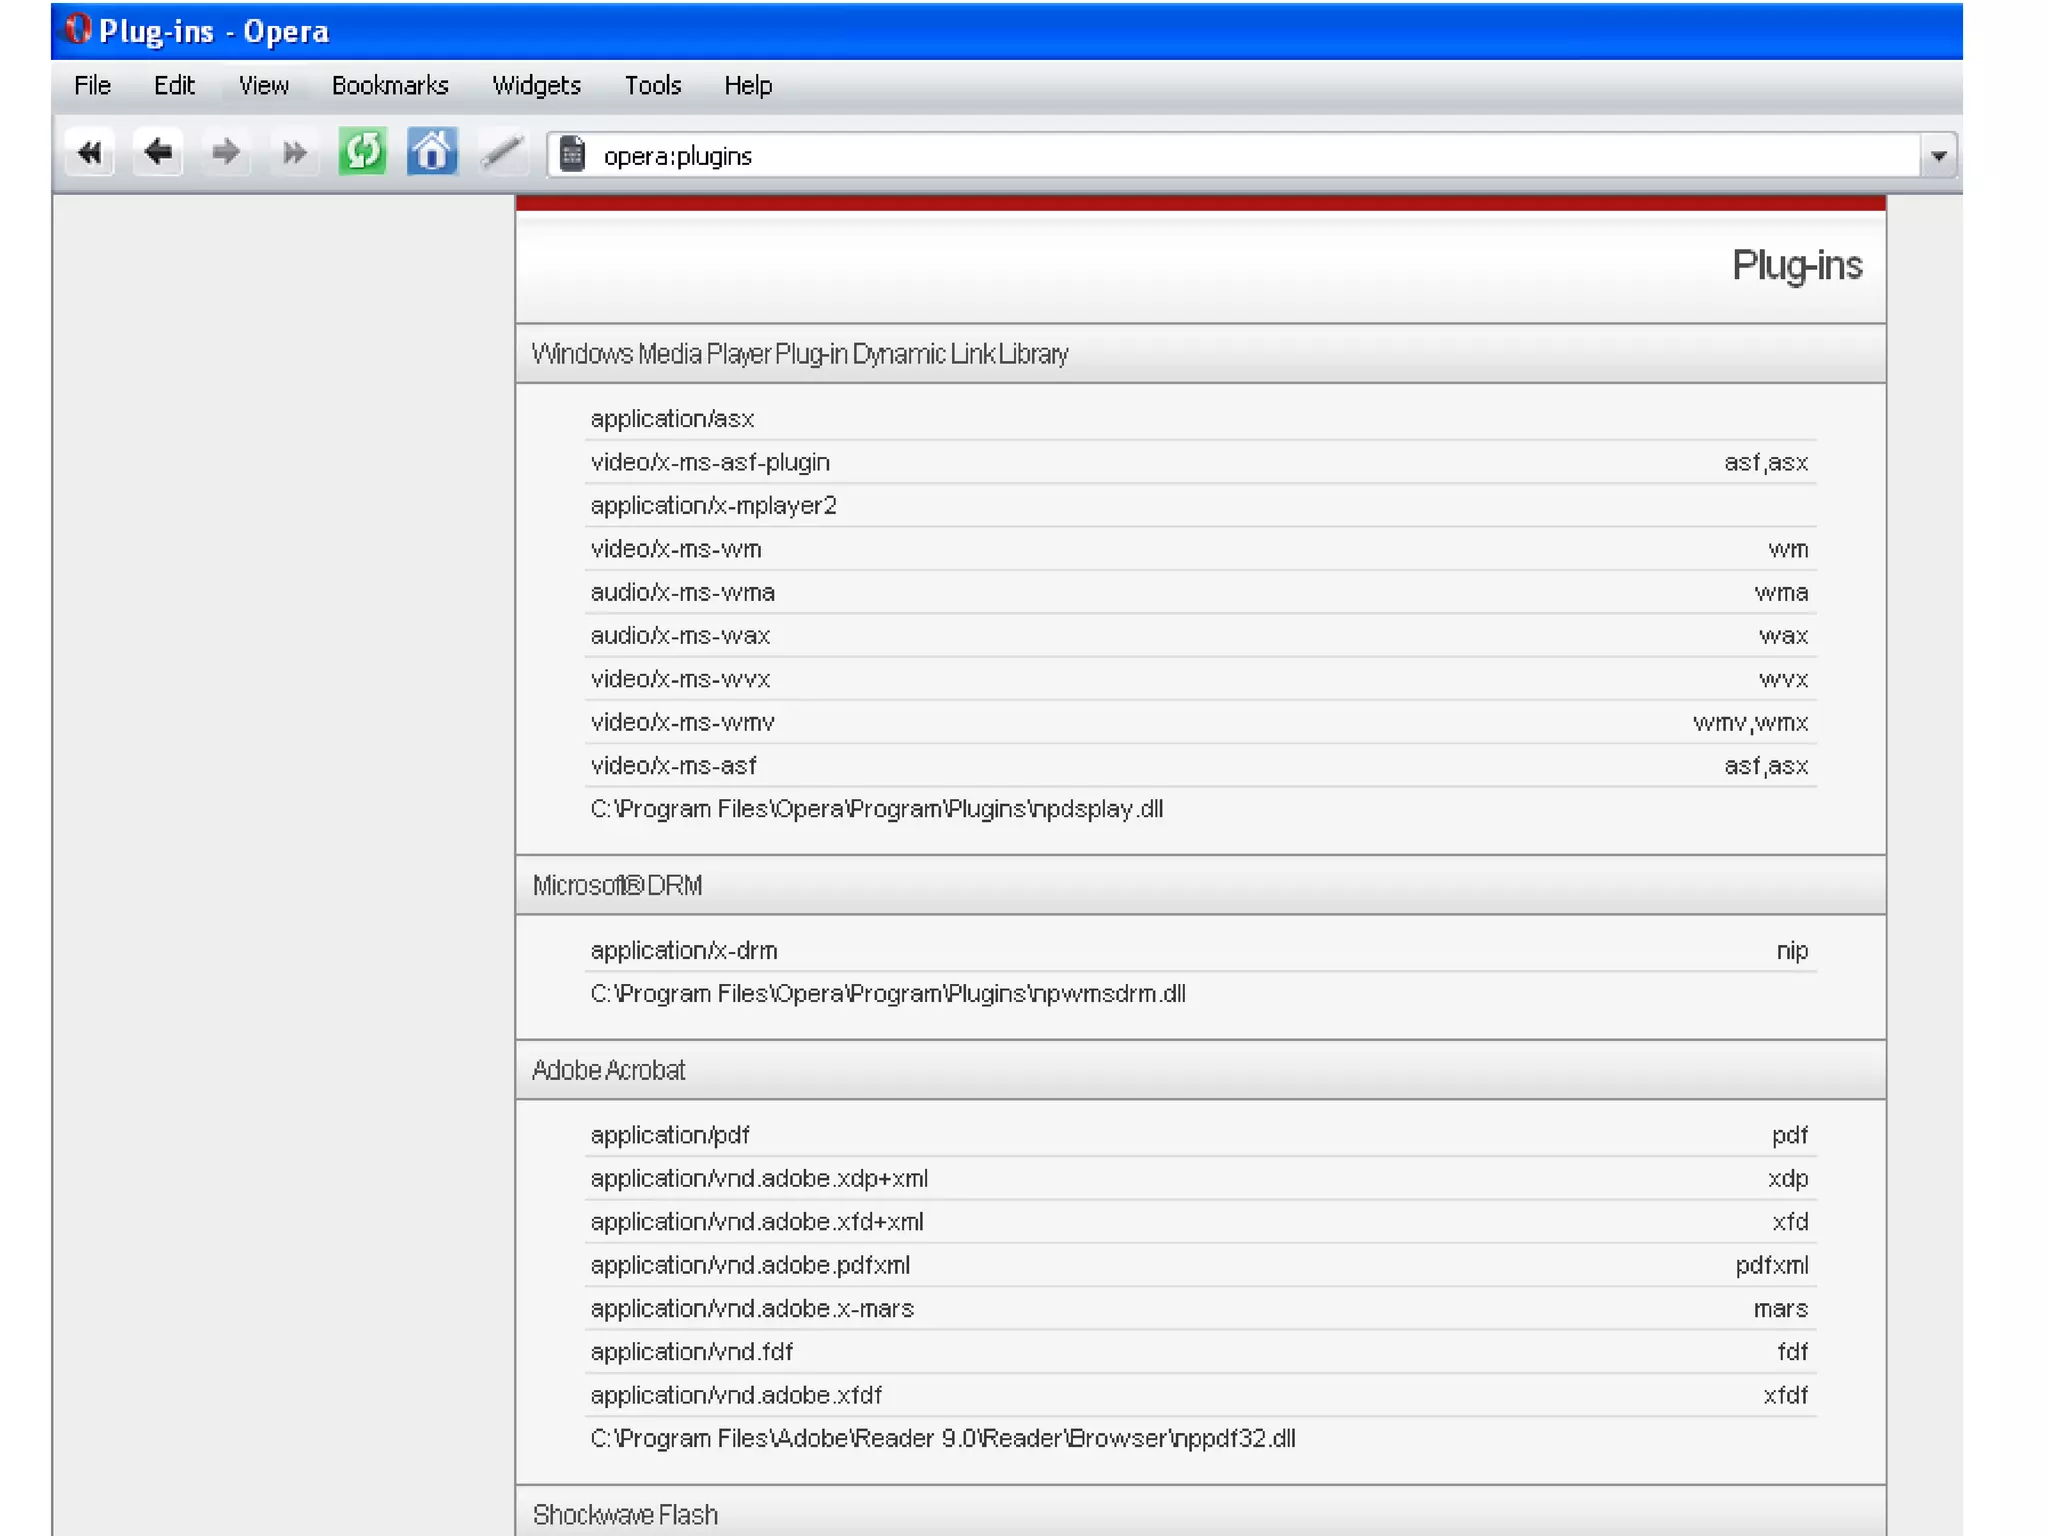
Task: Click the Fast Forward icon
Action: pos(294,153)
